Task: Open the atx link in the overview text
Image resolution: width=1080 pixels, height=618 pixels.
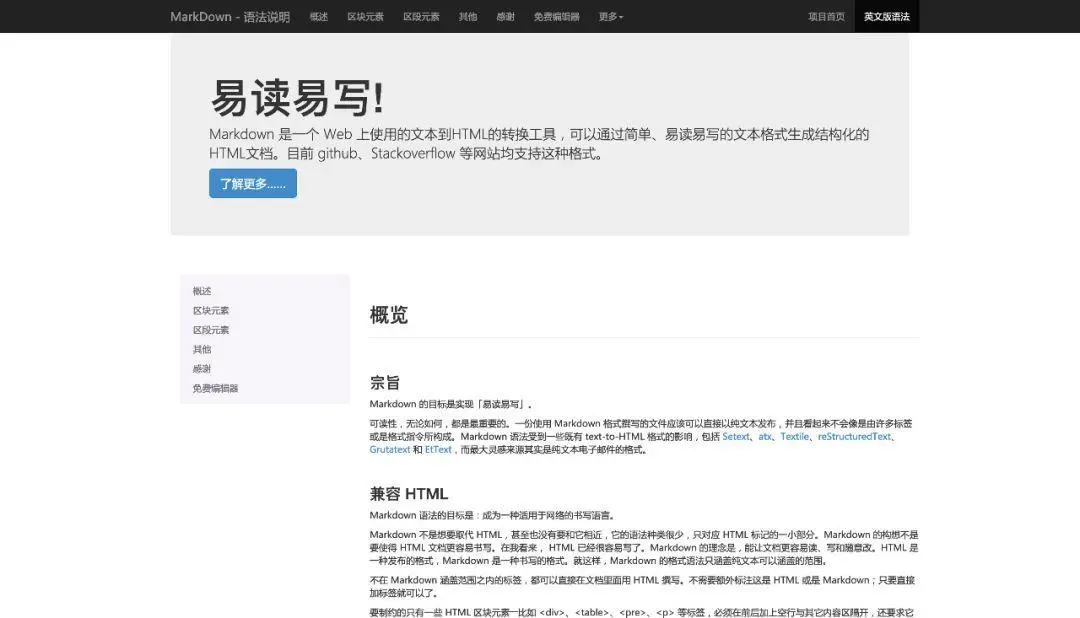Action: [x=764, y=436]
